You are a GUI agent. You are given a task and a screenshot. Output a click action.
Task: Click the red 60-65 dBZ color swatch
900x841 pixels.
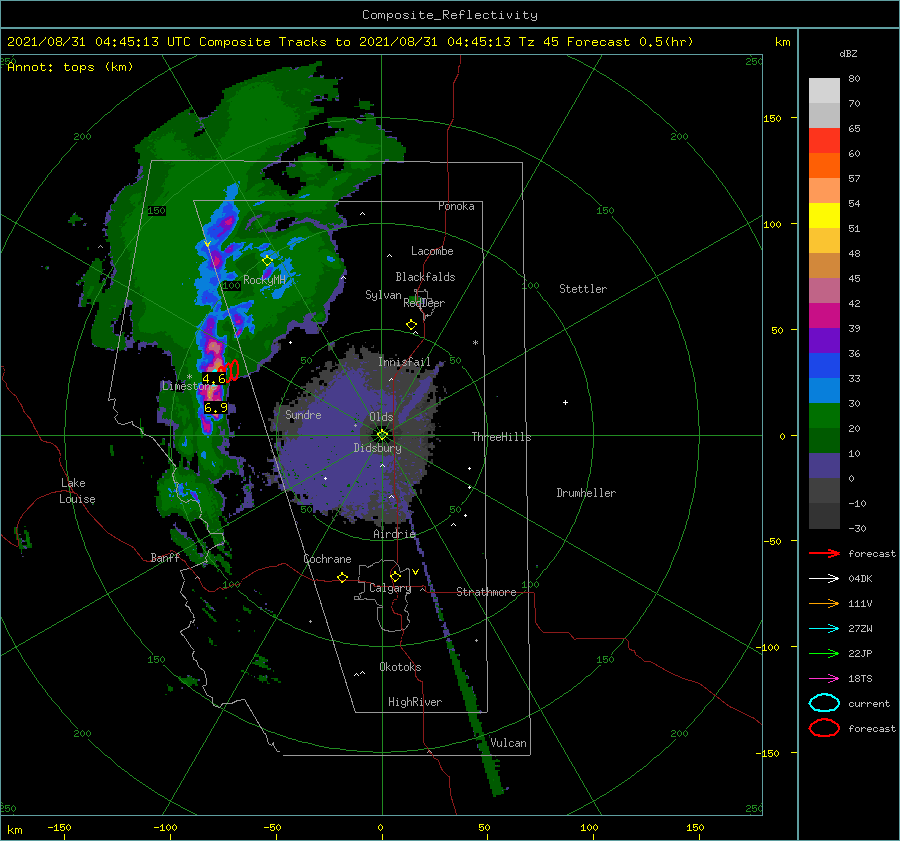[824, 141]
